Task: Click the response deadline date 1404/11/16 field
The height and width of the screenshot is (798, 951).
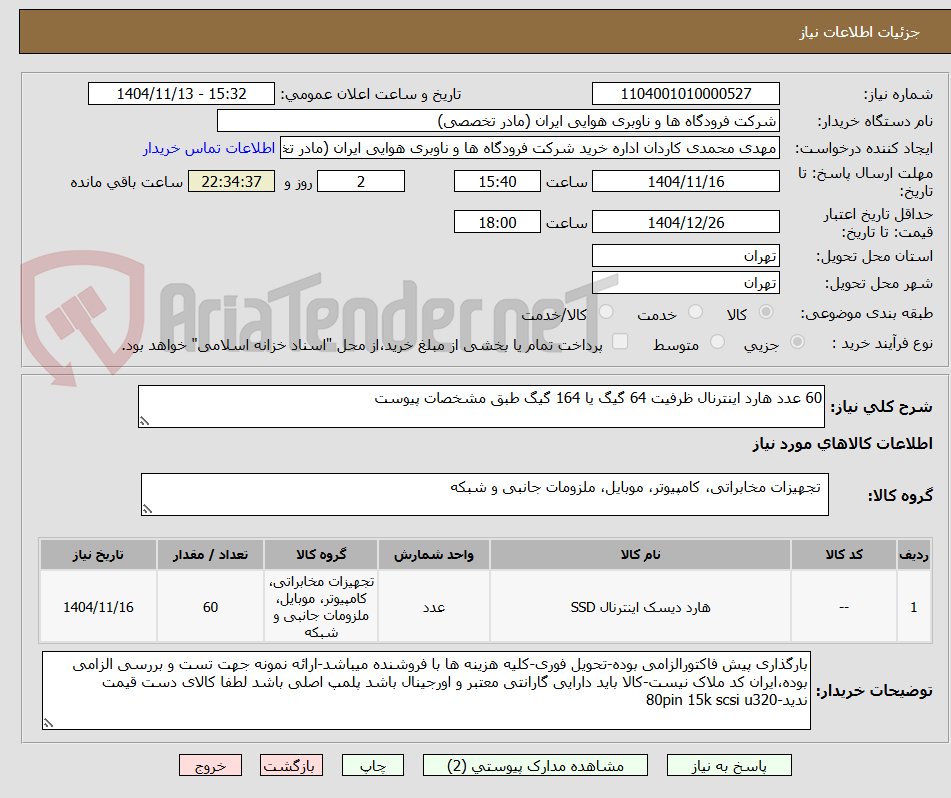Action: click(x=685, y=181)
